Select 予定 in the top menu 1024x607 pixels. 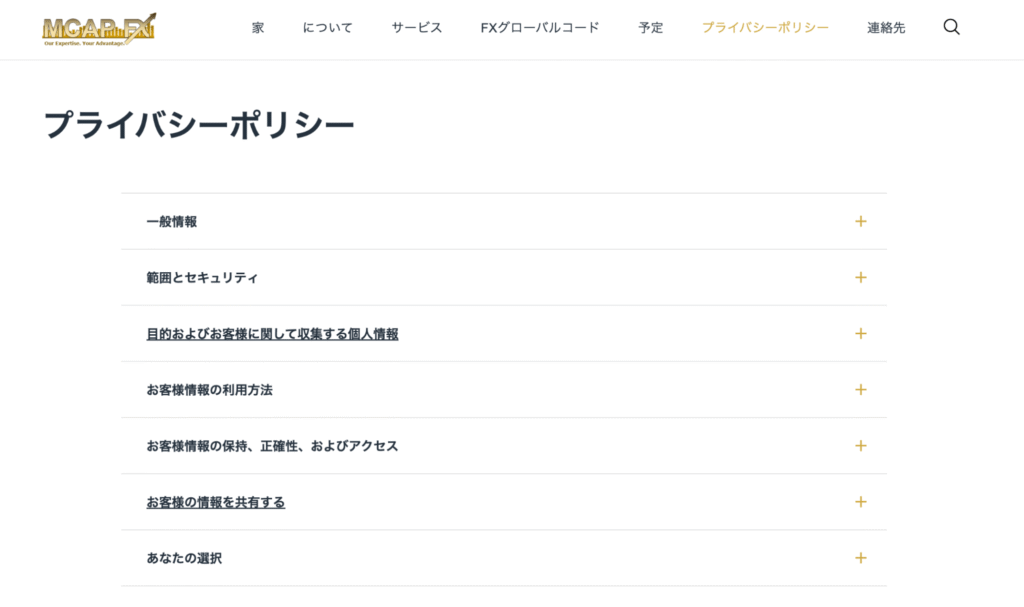[x=650, y=27]
